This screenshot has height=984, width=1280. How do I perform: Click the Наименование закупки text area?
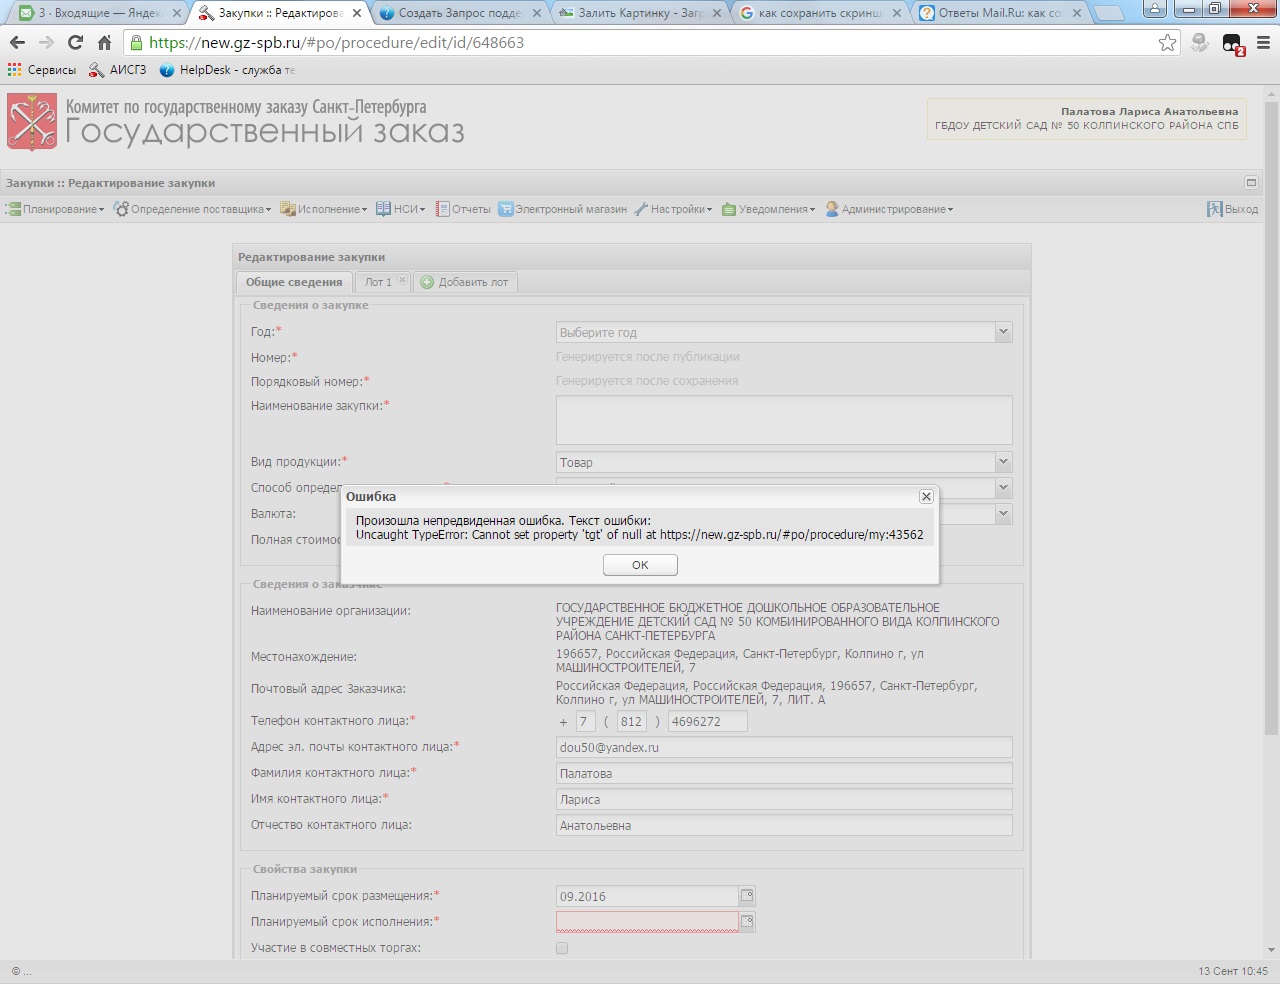coord(784,420)
